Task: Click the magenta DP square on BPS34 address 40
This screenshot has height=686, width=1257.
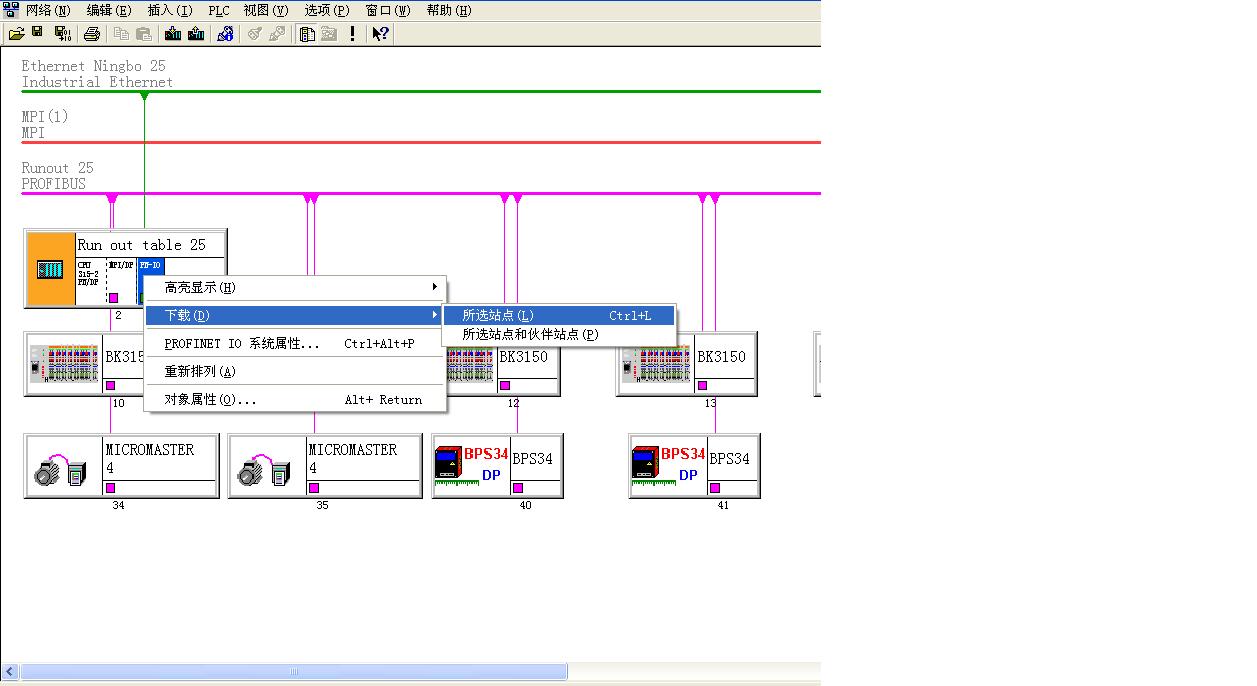Action: point(517,488)
